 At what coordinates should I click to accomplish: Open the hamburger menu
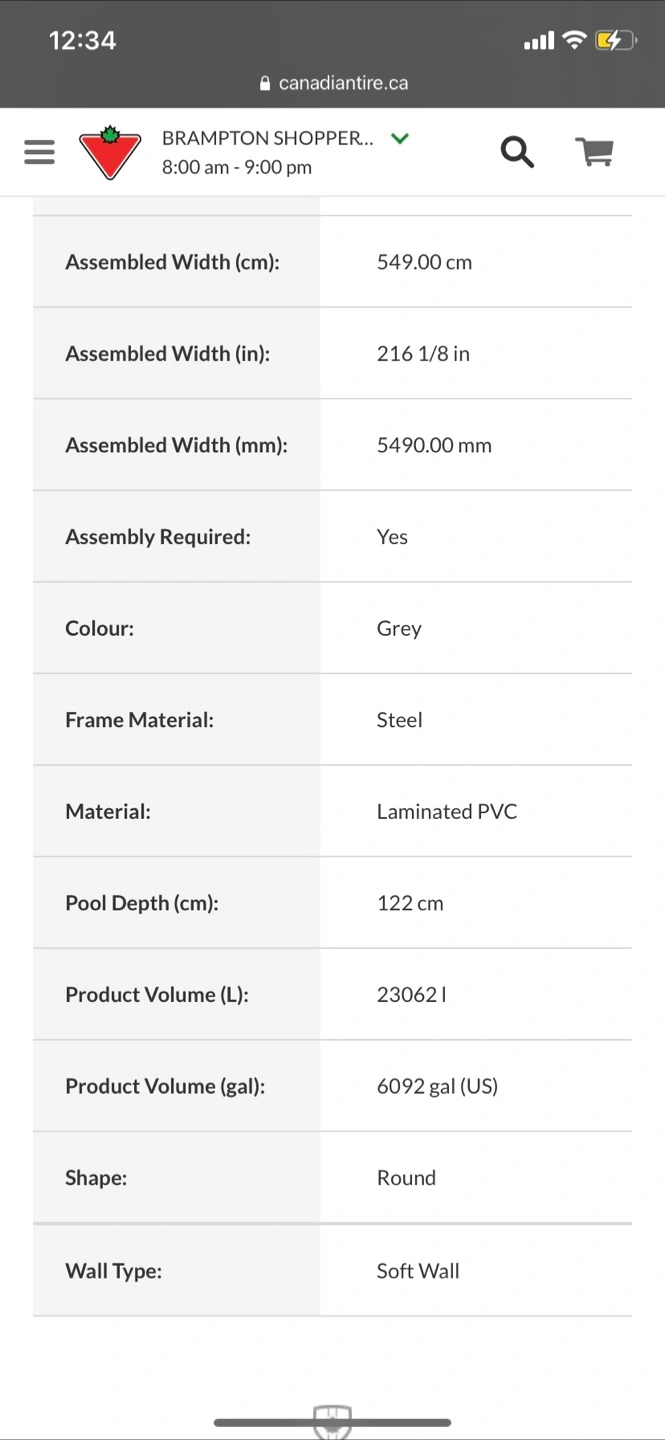click(x=39, y=152)
